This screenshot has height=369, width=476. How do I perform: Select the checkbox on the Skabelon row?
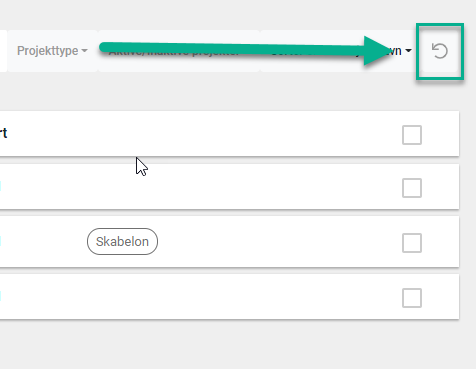click(x=412, y=243)
